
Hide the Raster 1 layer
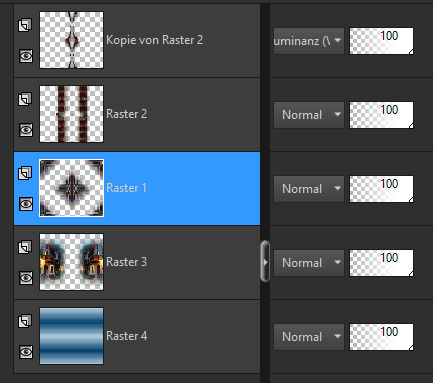tap(26, 204)
